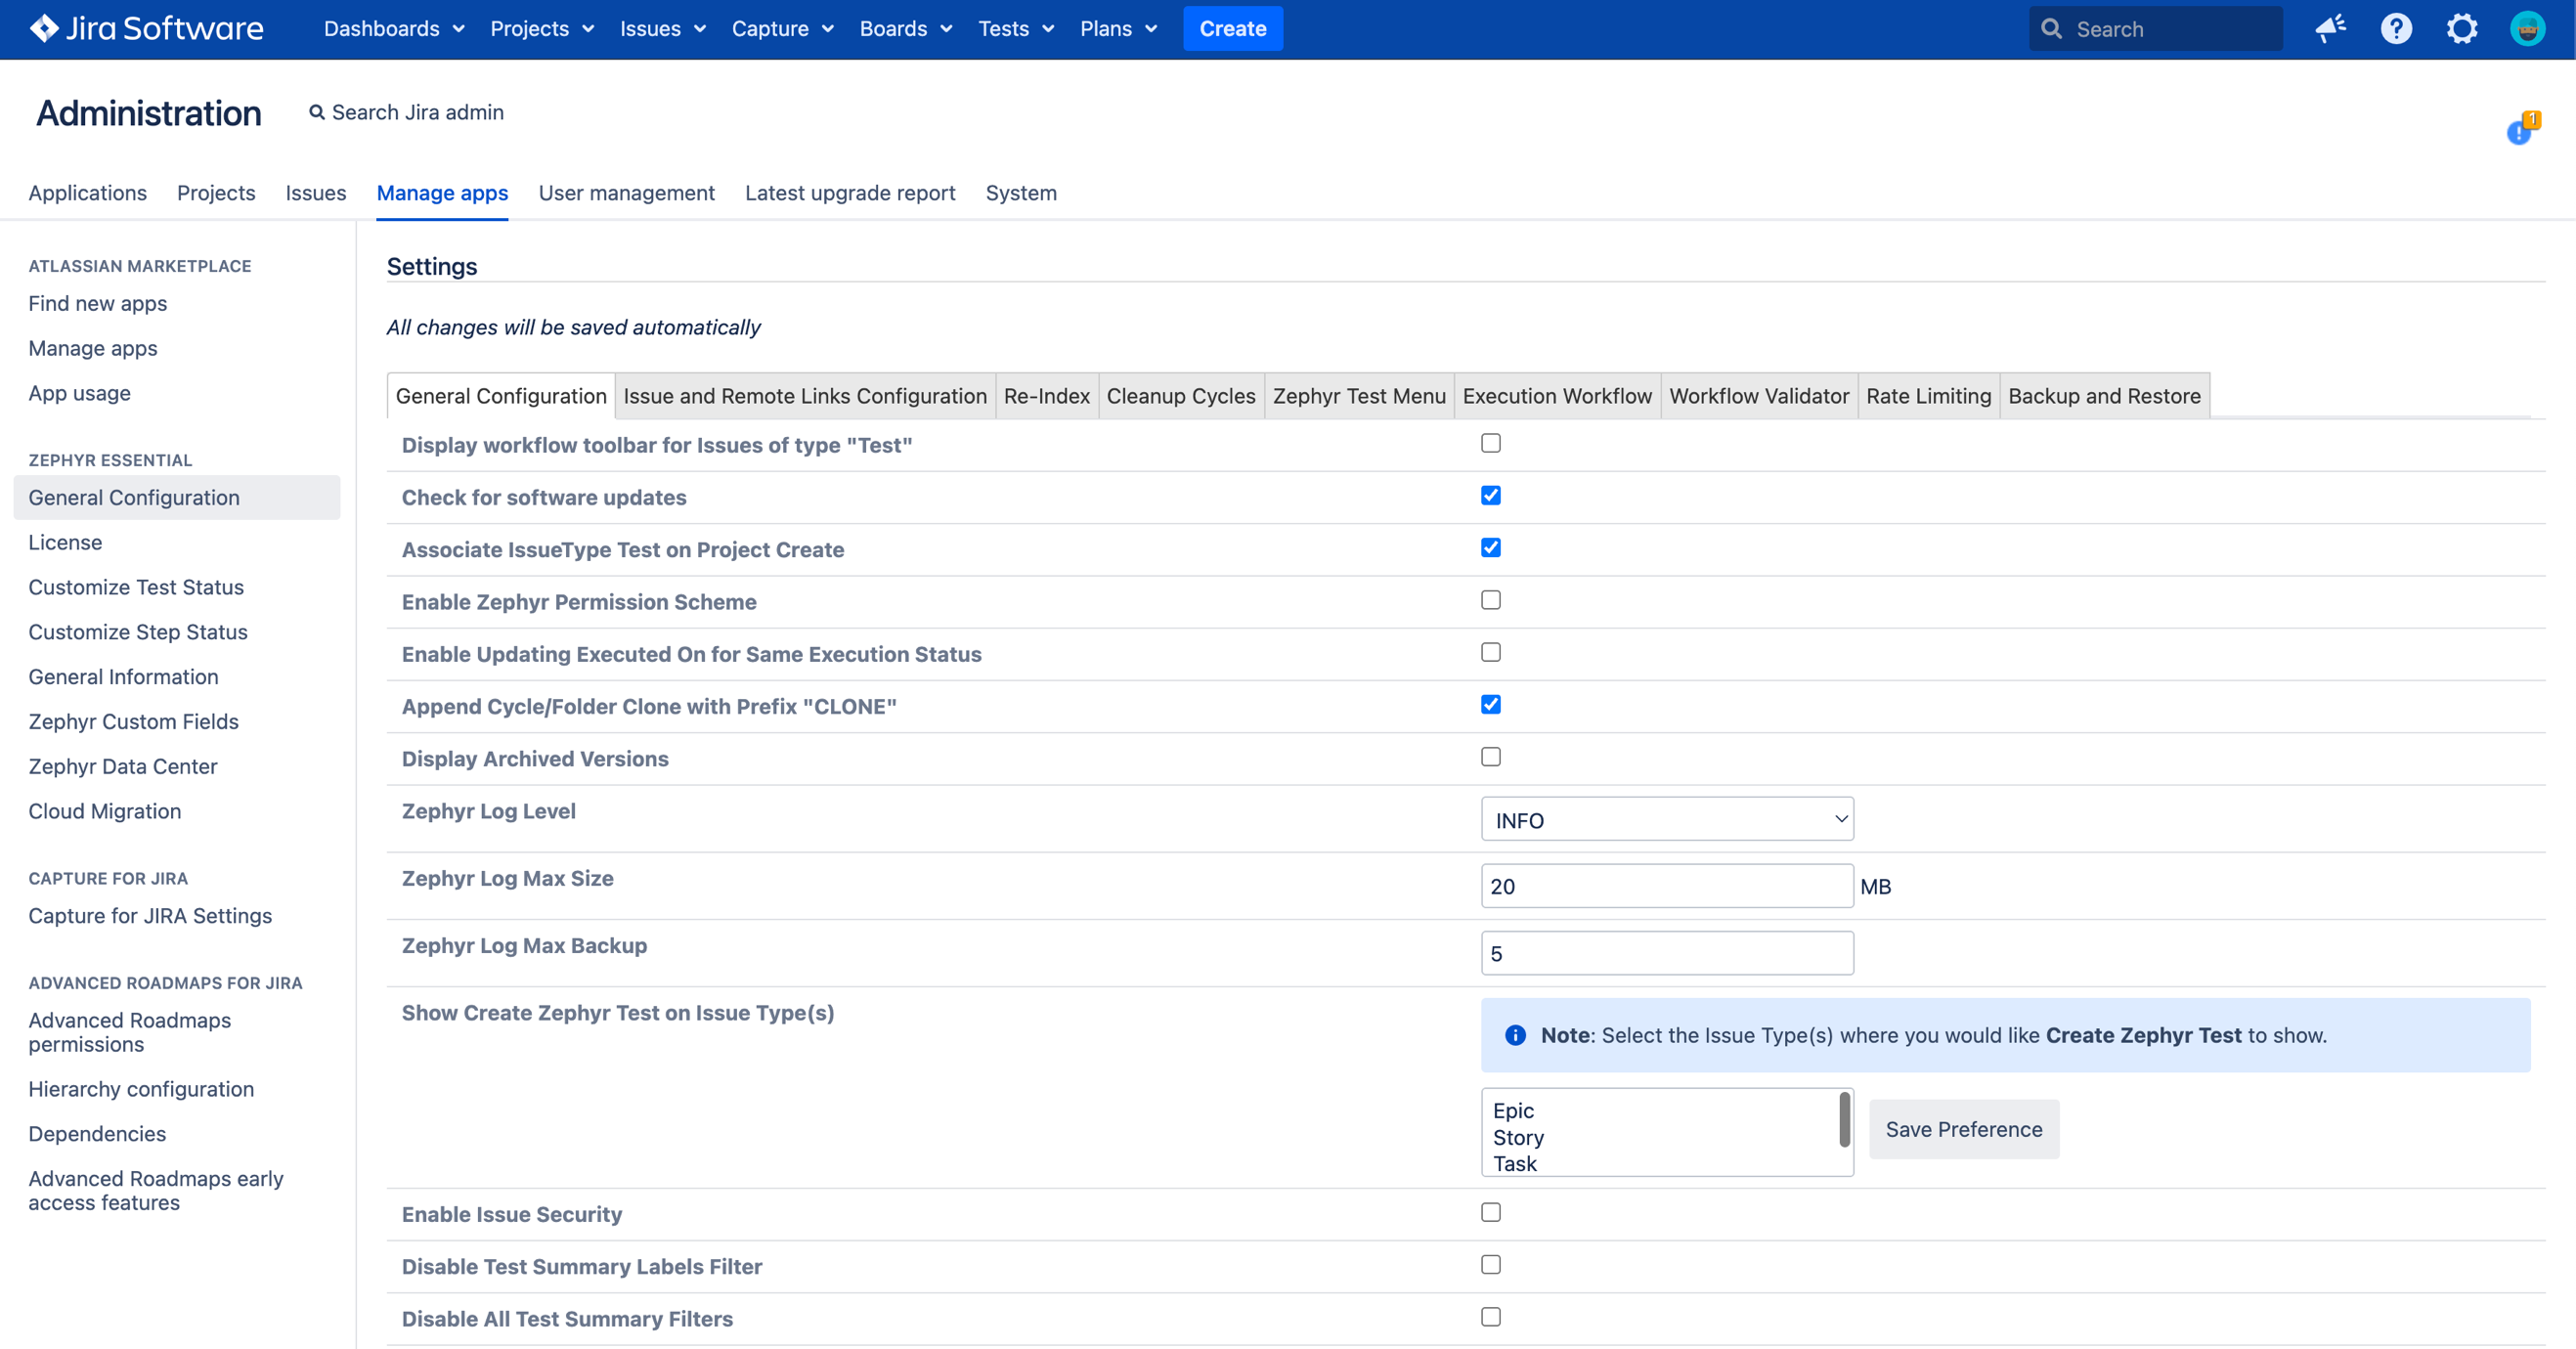Click Save Preference
Image resolution: width=2576 pixels, height=1349 pixels.
(x=1963, y=1129)
